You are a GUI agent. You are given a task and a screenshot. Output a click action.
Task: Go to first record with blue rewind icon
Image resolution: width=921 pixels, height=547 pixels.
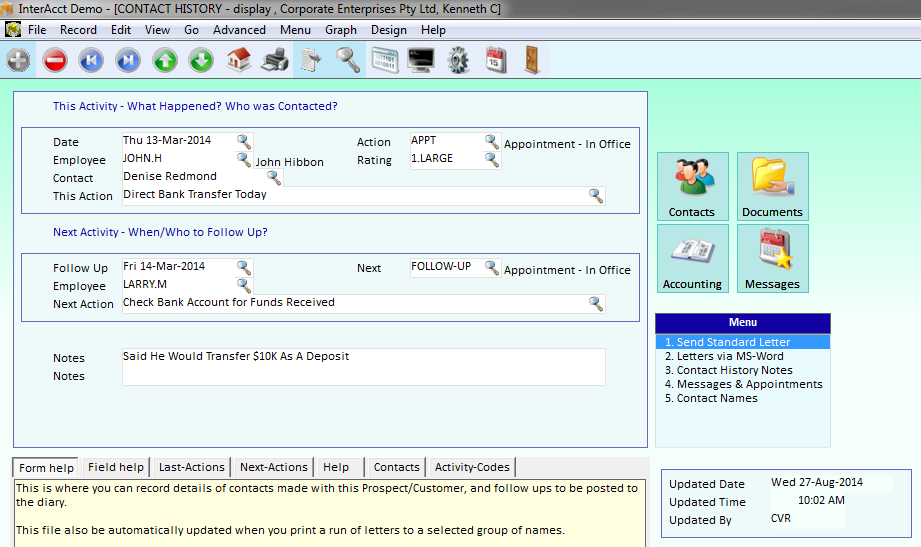(x=91, y=60)
